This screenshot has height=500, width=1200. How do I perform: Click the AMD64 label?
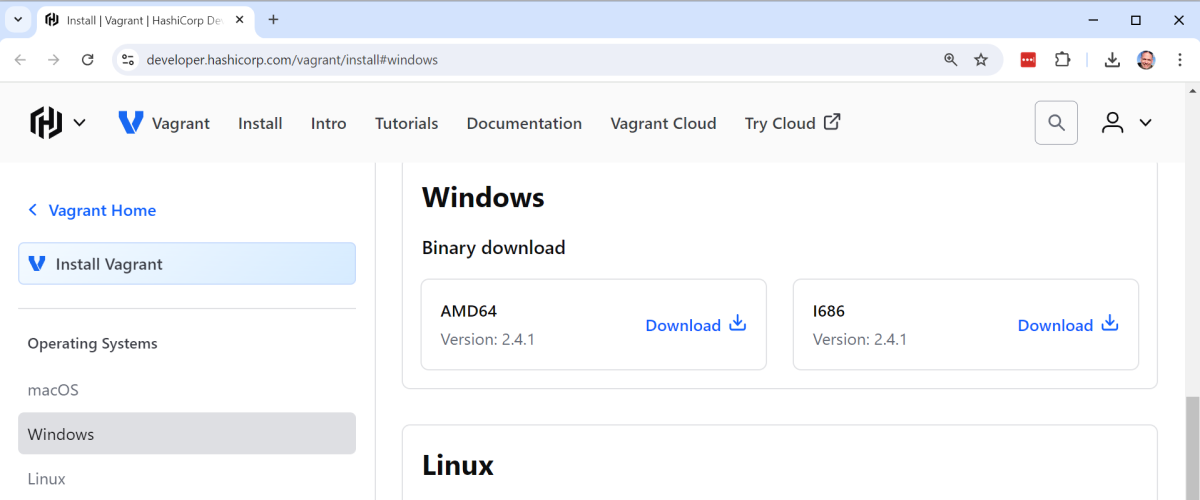[469, 311]
